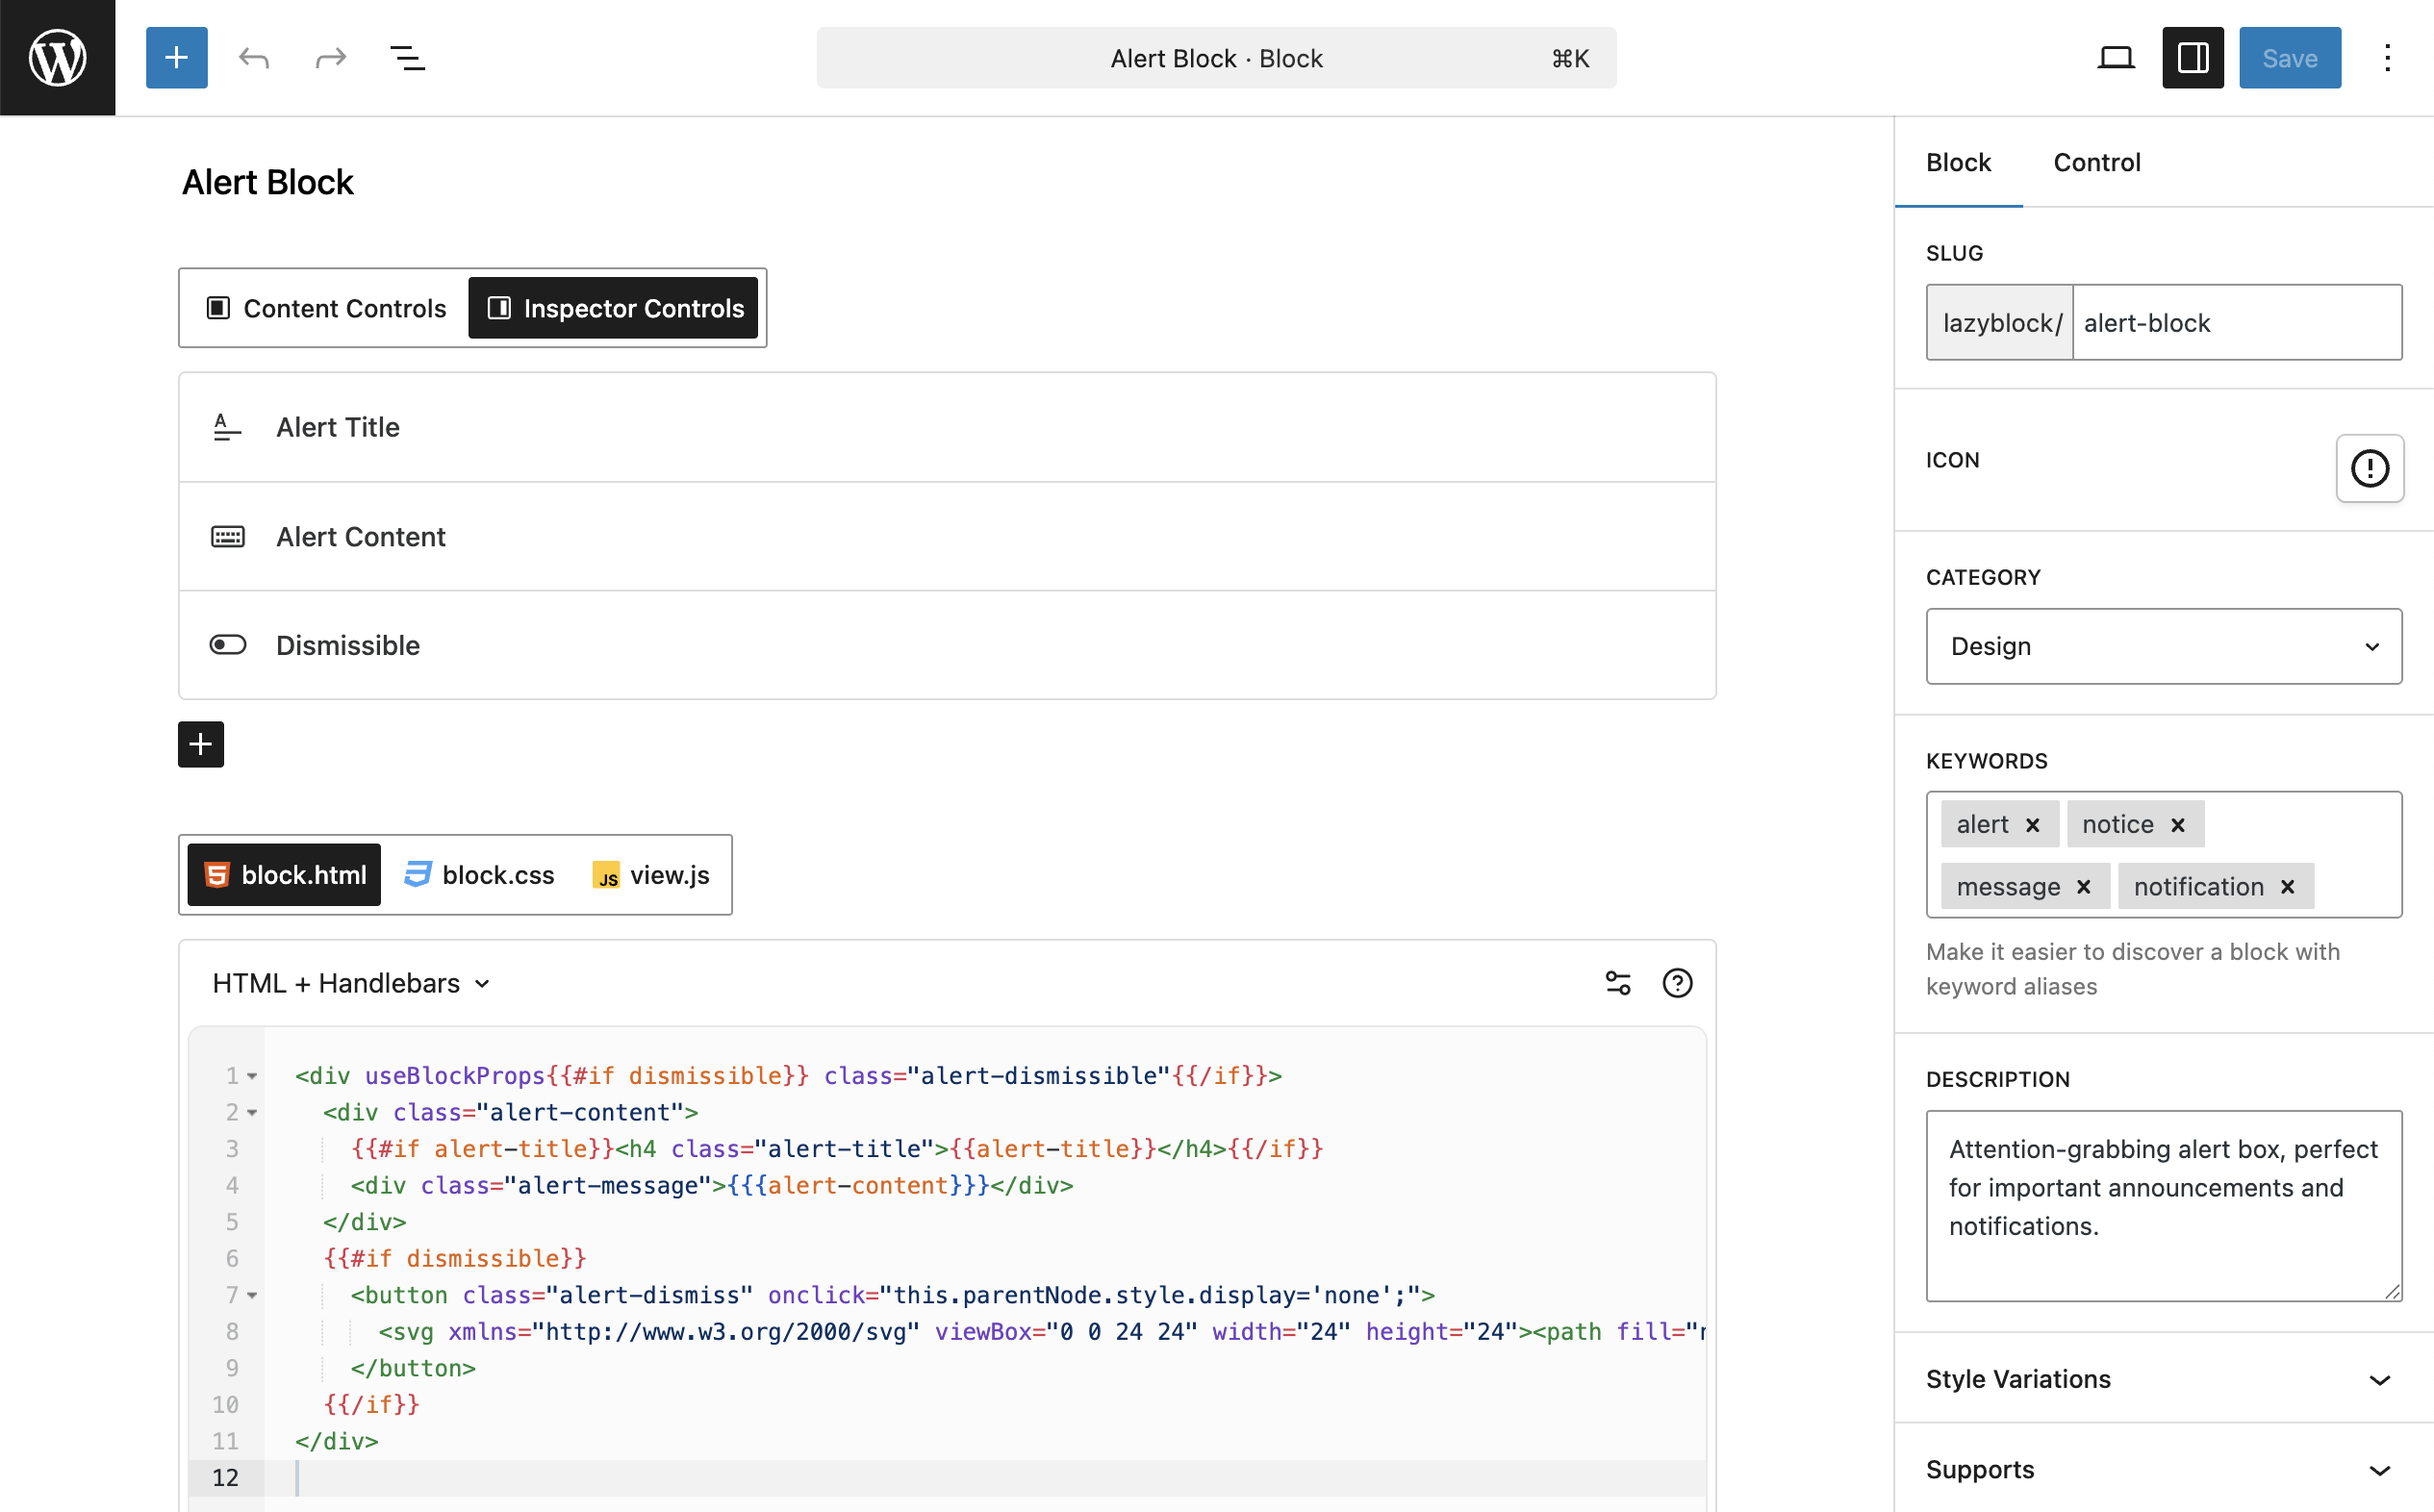
Task: Remove the message keyword
Action: click(2083, 887)
